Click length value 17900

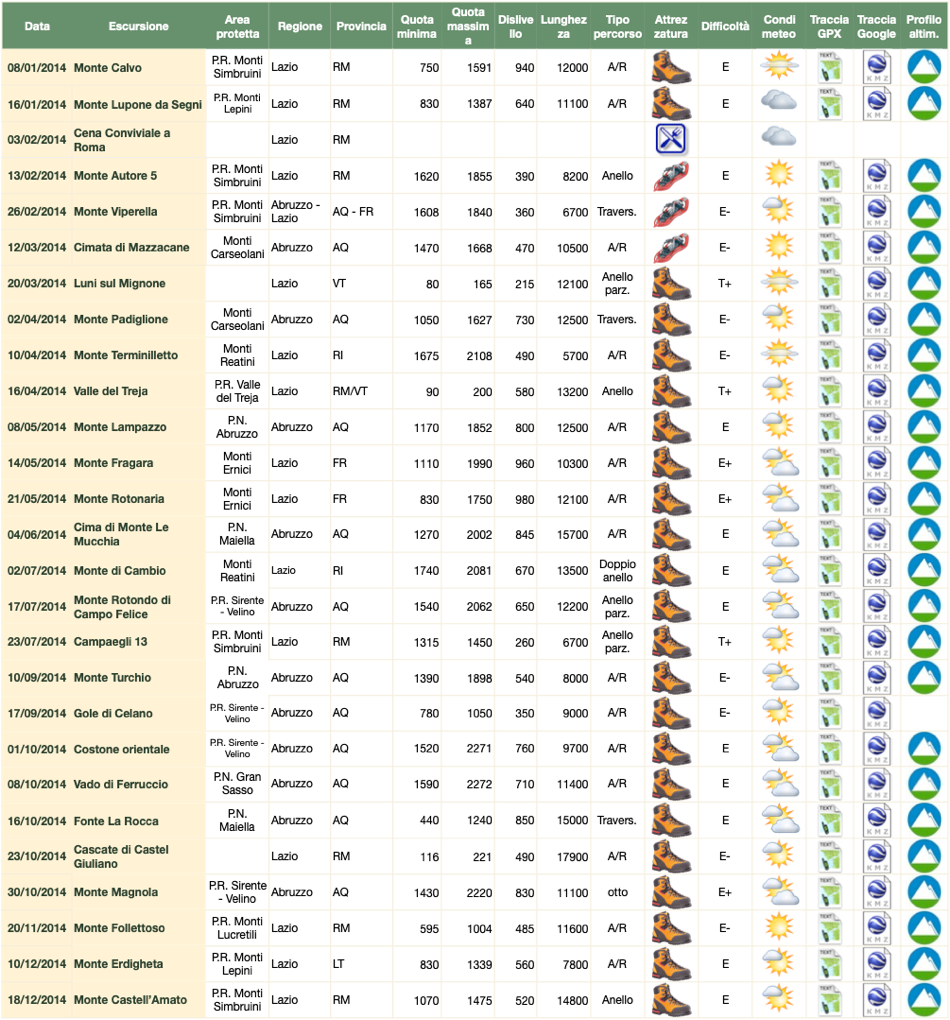coord(573,857)
